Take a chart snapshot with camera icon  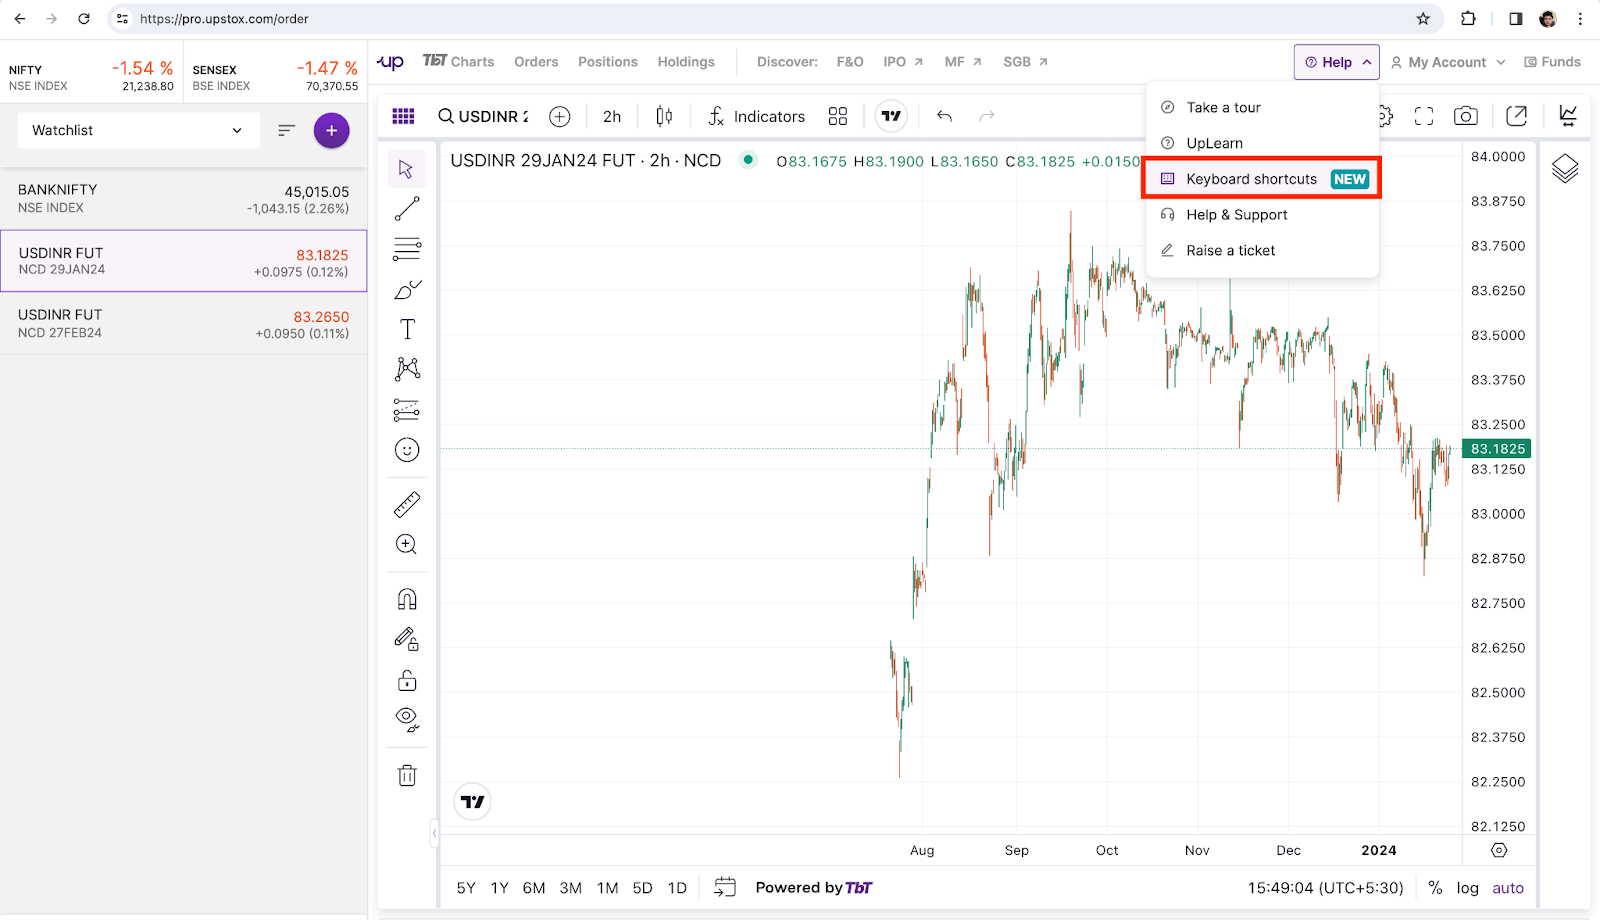[x=1466, y=116]
